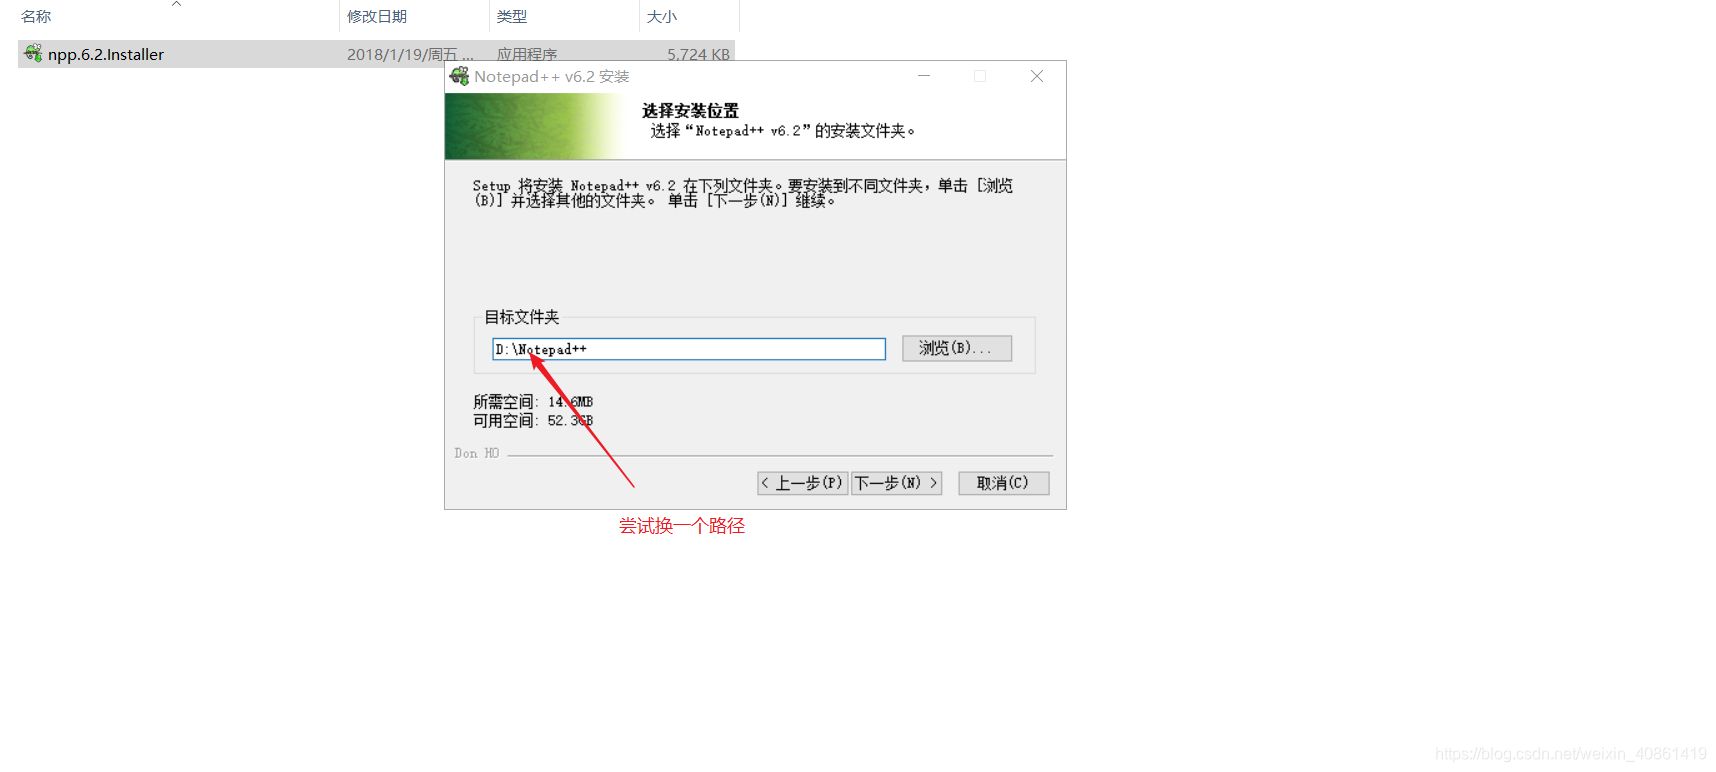Select the npp.6.2.Installer file name
This screenshot has width=1716, height=772.
pyautogui.click(x=106, y=54)
